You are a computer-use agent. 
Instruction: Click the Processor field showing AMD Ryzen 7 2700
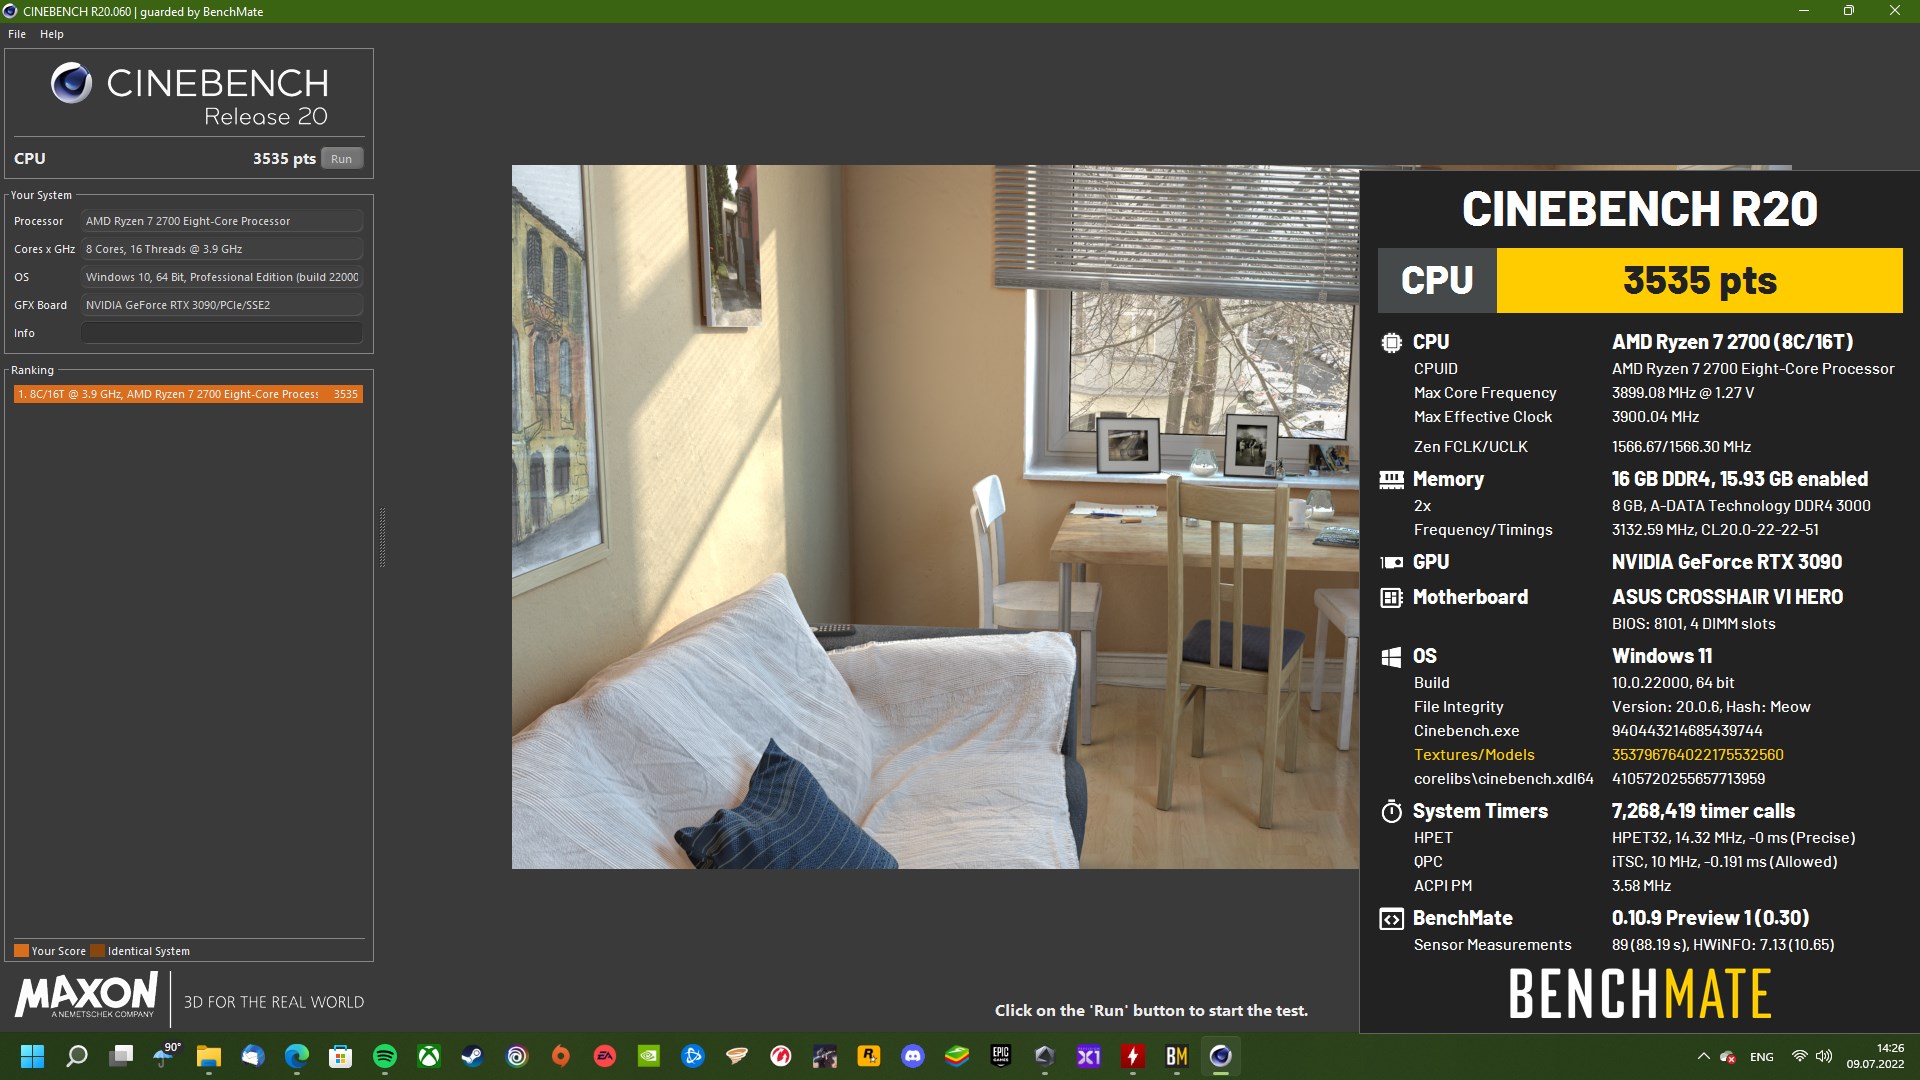pyautogui.click(x=221, y=221)
